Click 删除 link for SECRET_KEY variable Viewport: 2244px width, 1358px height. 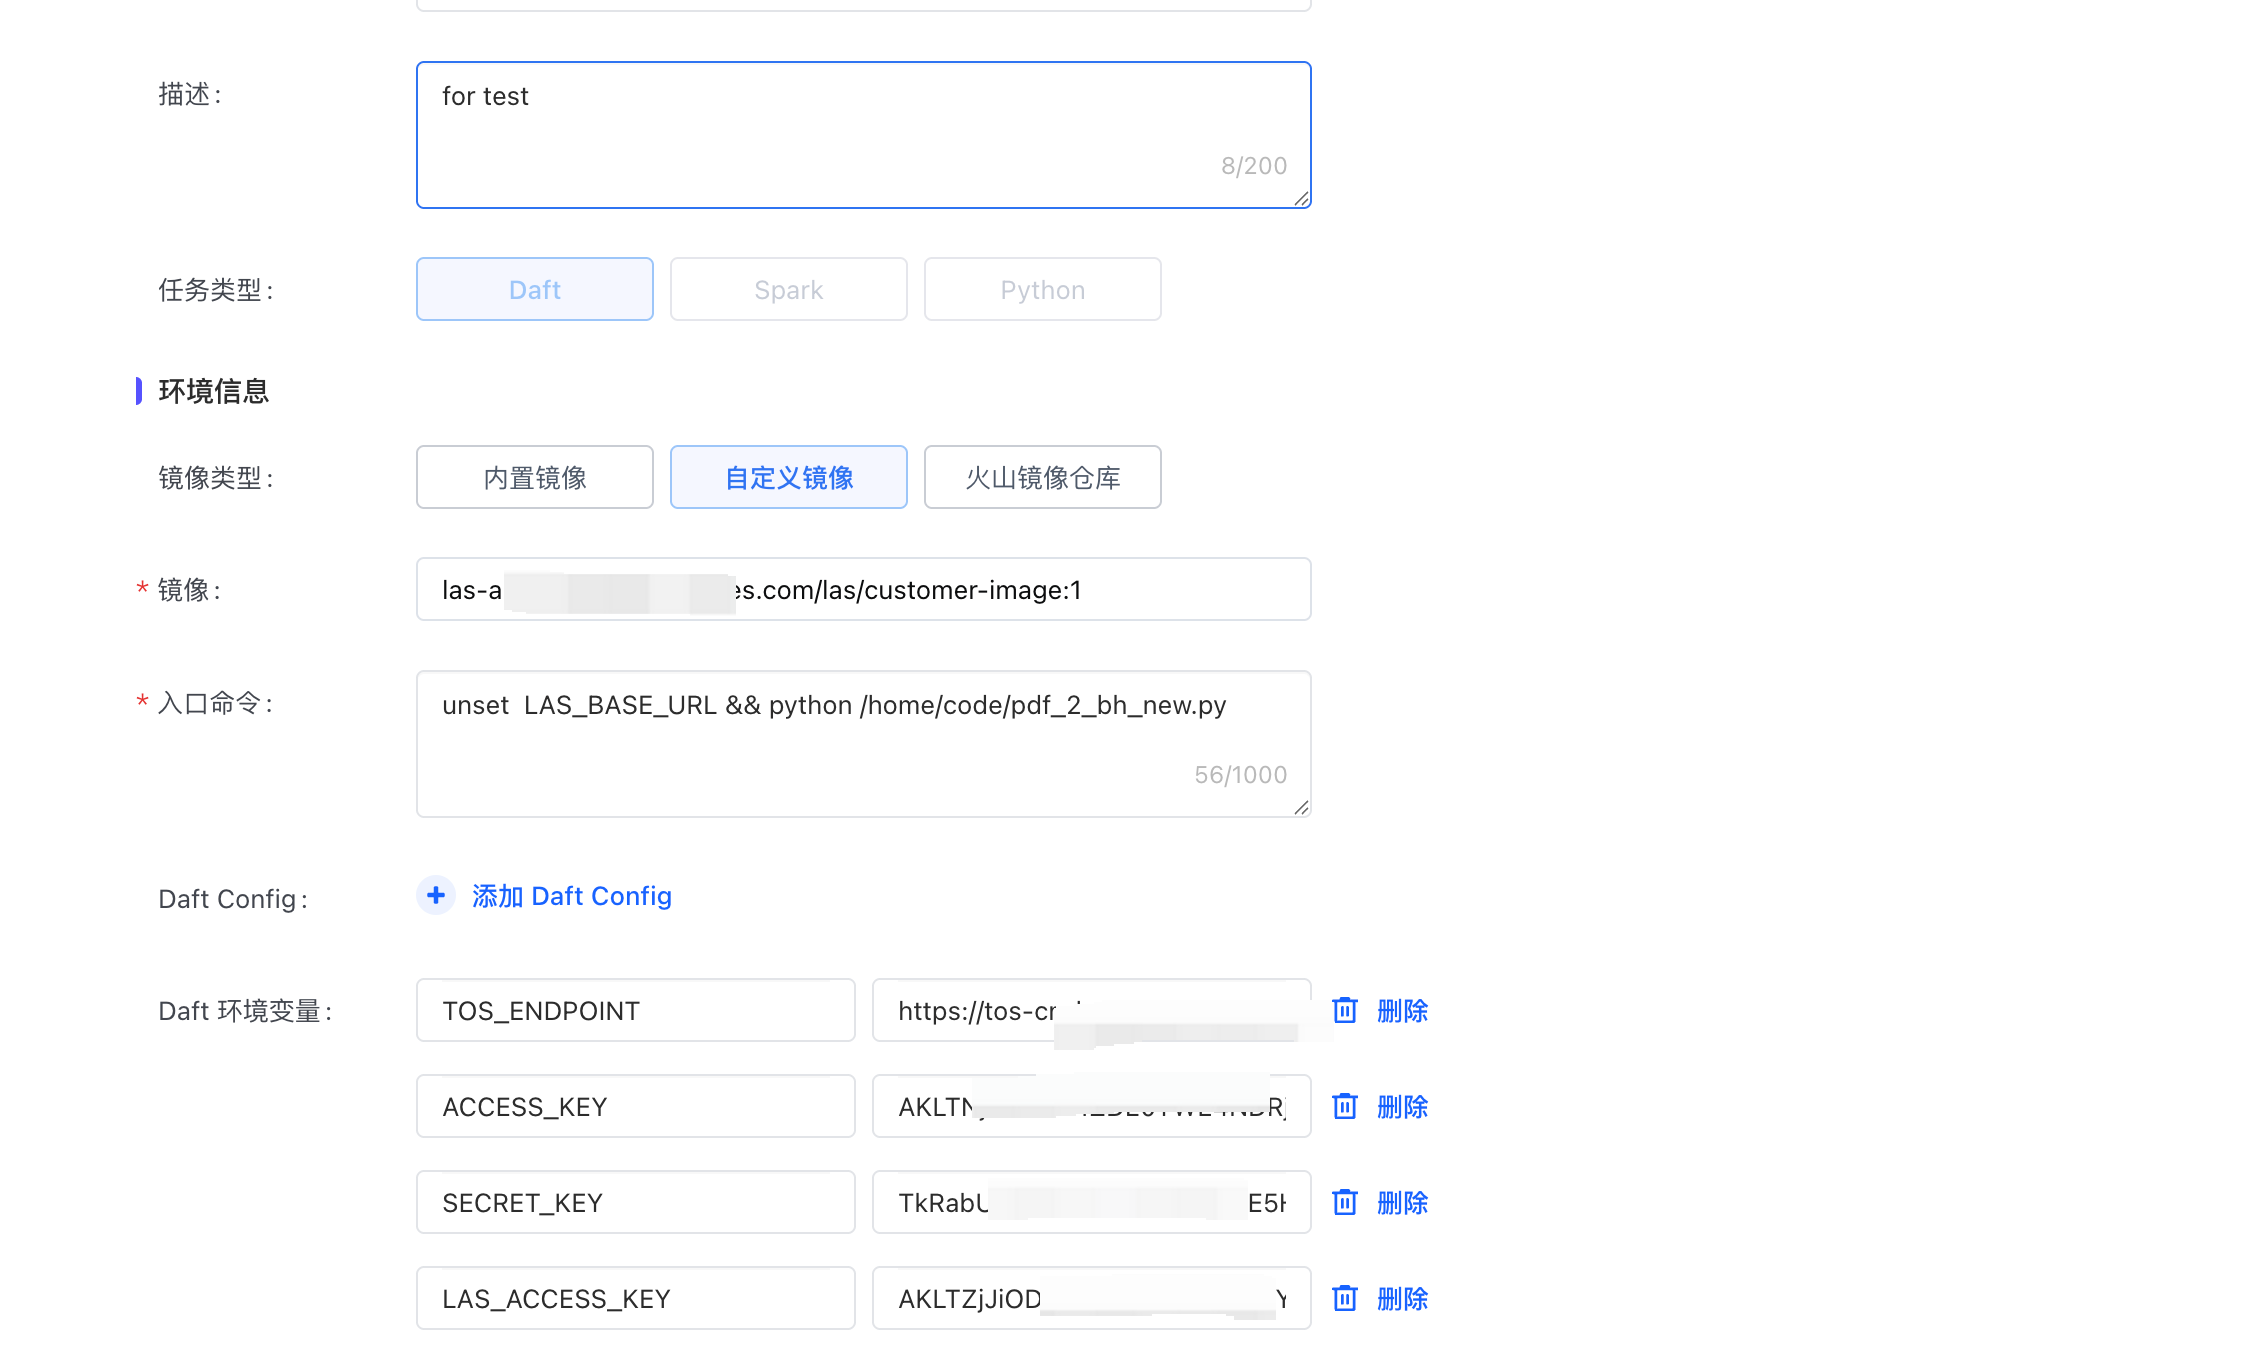[1402, 1203]
